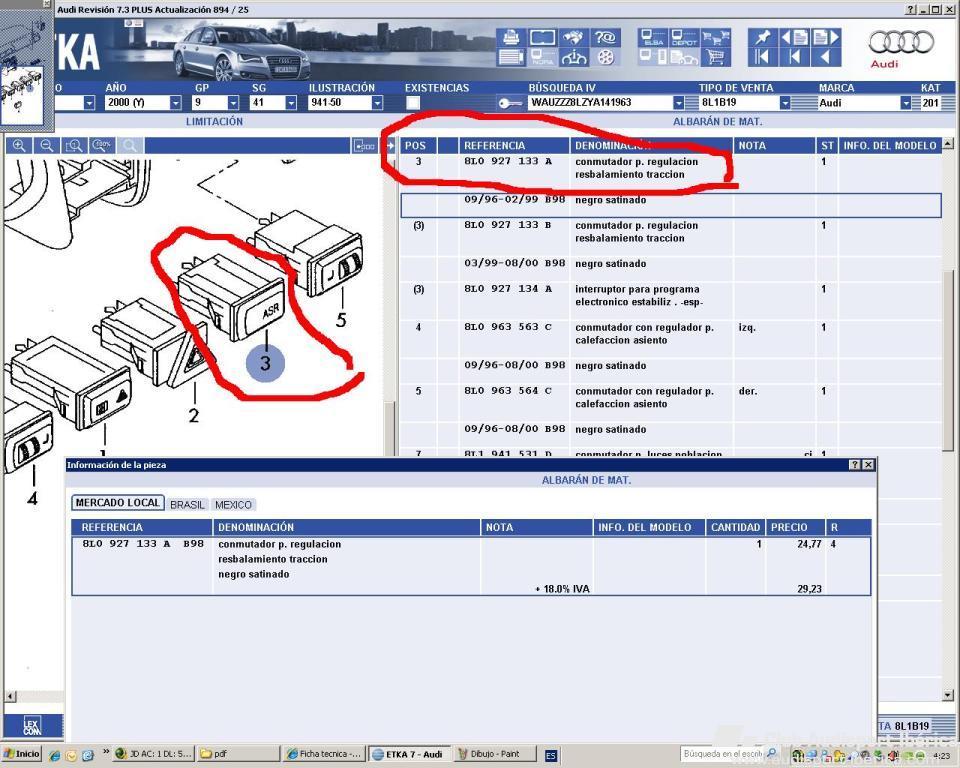960x768 pixels.
Task: Open the DEPOT connection icon
Action: tap(684, 37)
